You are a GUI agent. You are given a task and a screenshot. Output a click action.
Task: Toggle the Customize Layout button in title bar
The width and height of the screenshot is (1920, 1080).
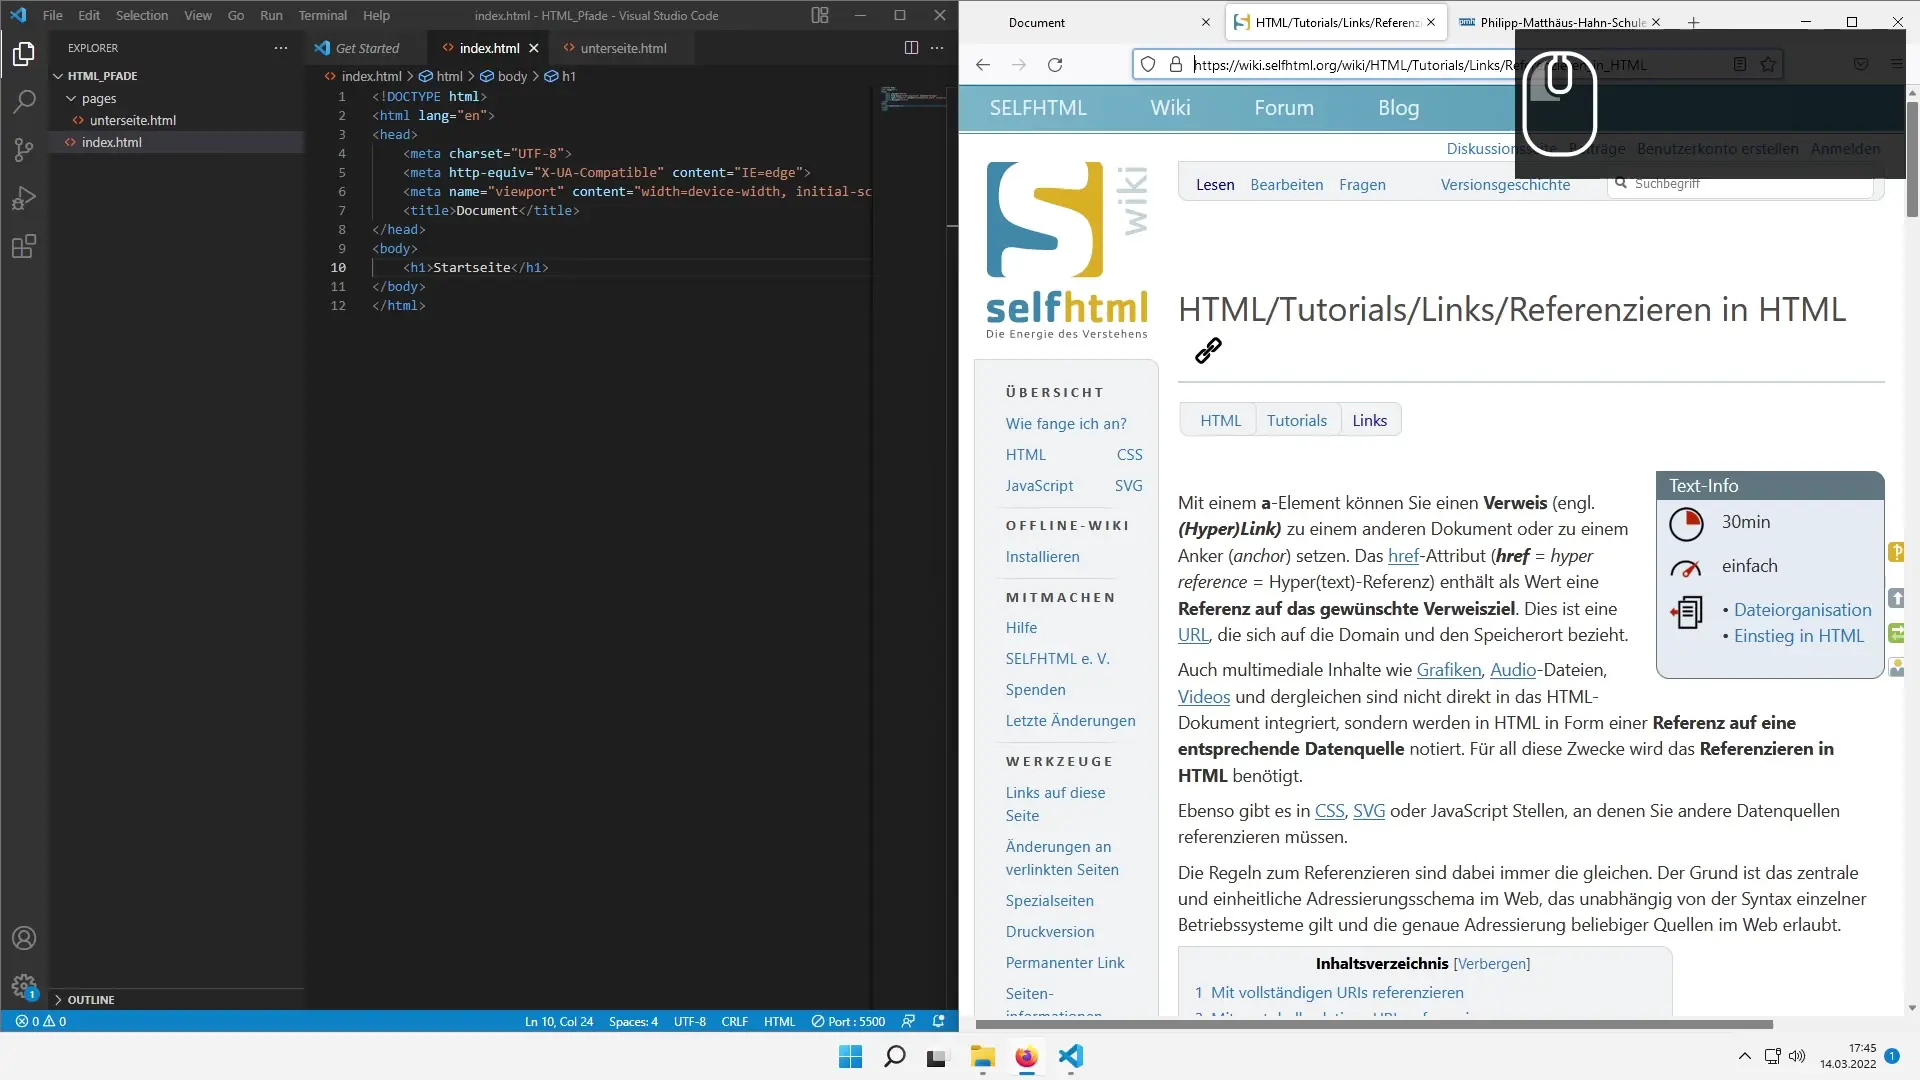click(819, 15)
